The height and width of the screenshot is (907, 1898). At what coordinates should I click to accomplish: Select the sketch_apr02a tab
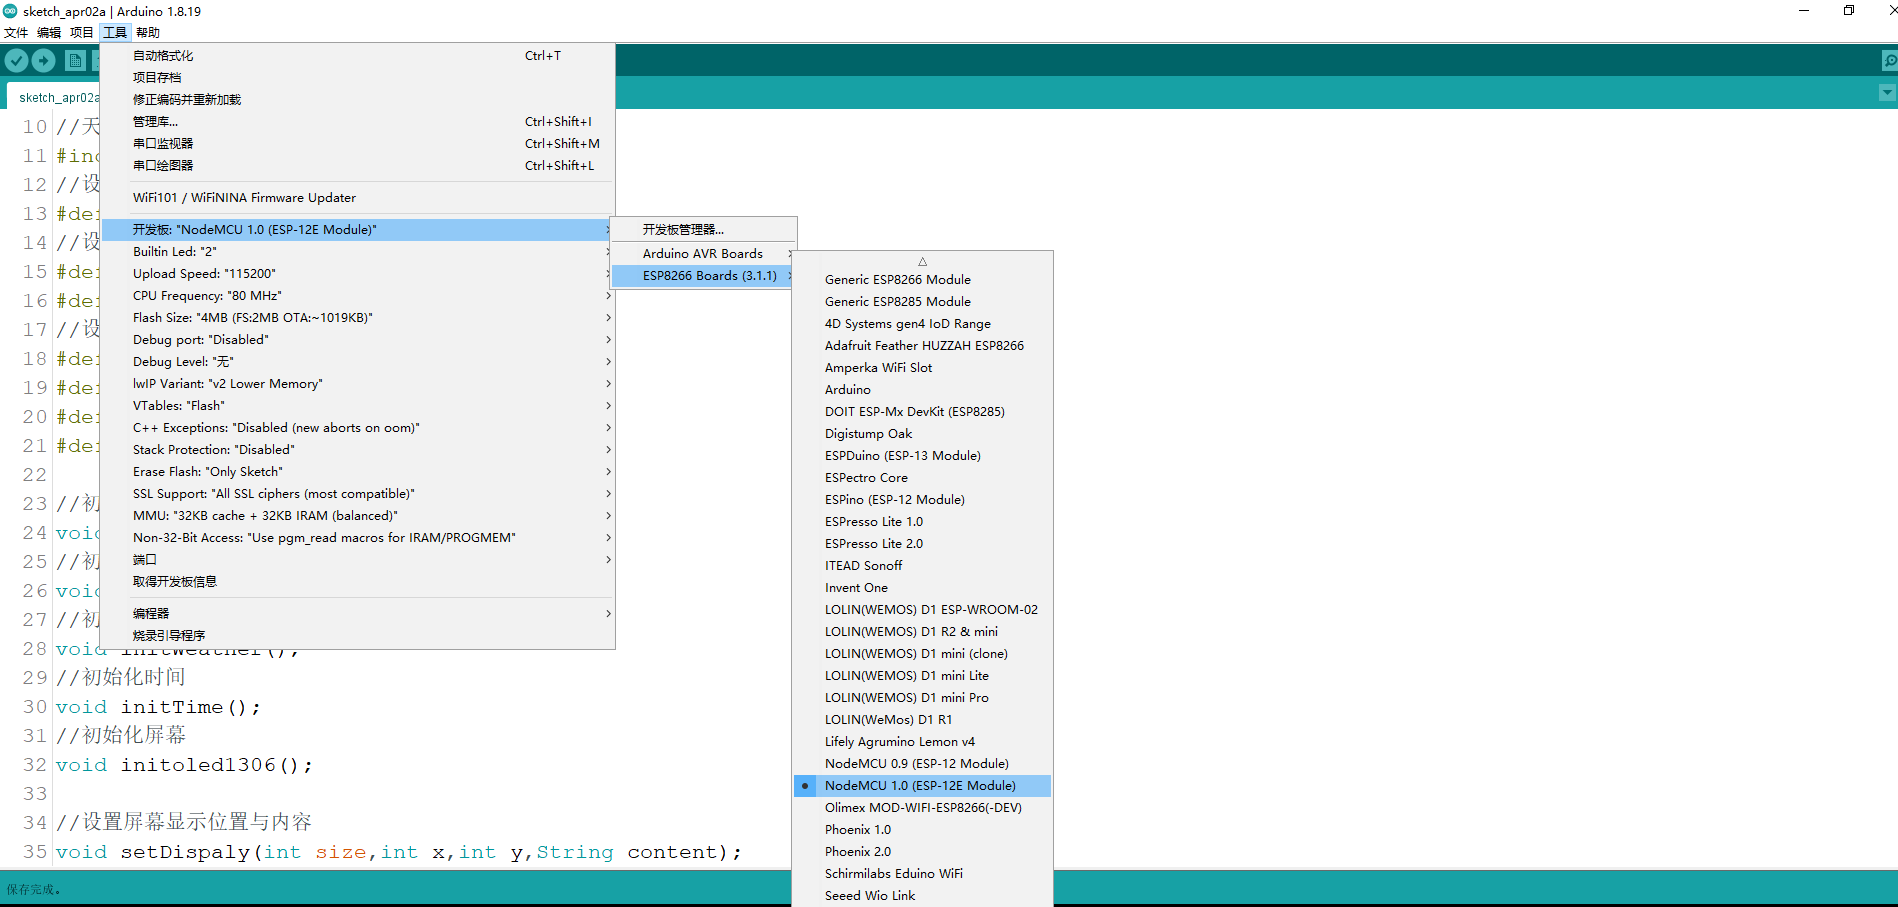click(x=59, y=97)
